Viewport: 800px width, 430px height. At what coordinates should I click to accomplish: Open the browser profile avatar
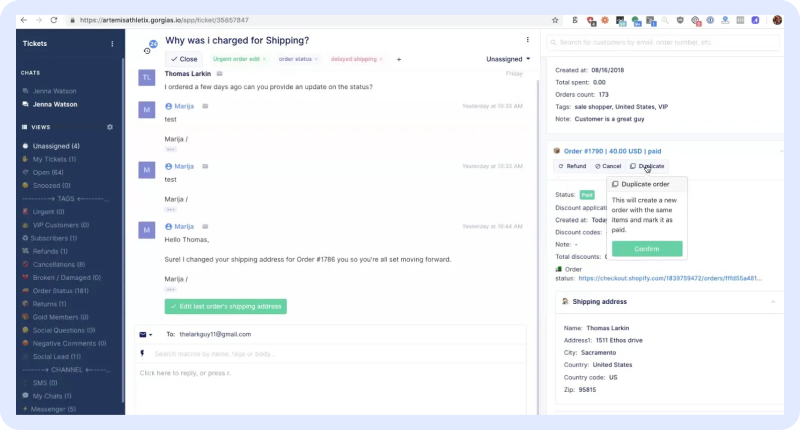tap(777, 20)
